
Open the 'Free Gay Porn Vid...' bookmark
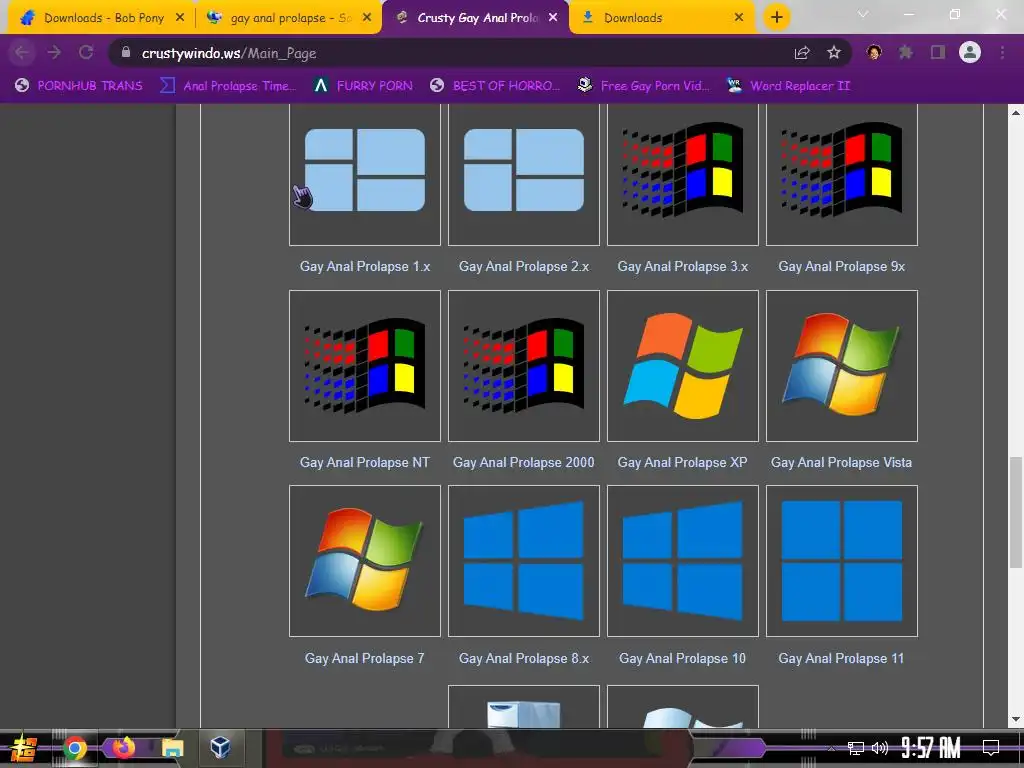644,86
